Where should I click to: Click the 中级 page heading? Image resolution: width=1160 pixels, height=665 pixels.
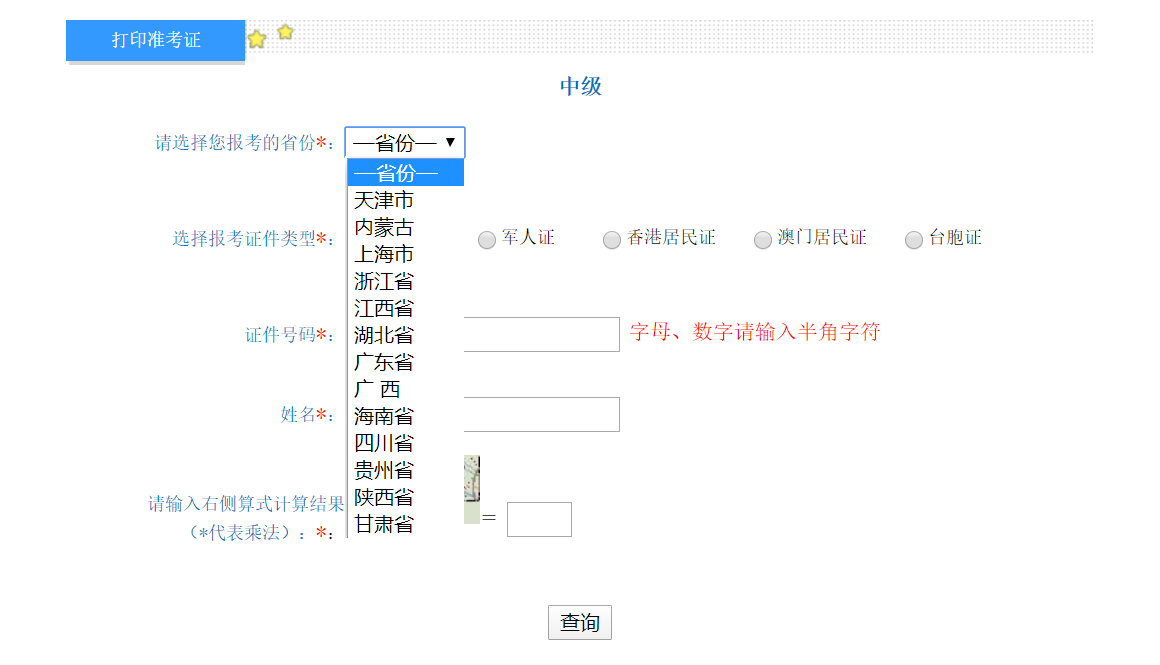580,87
